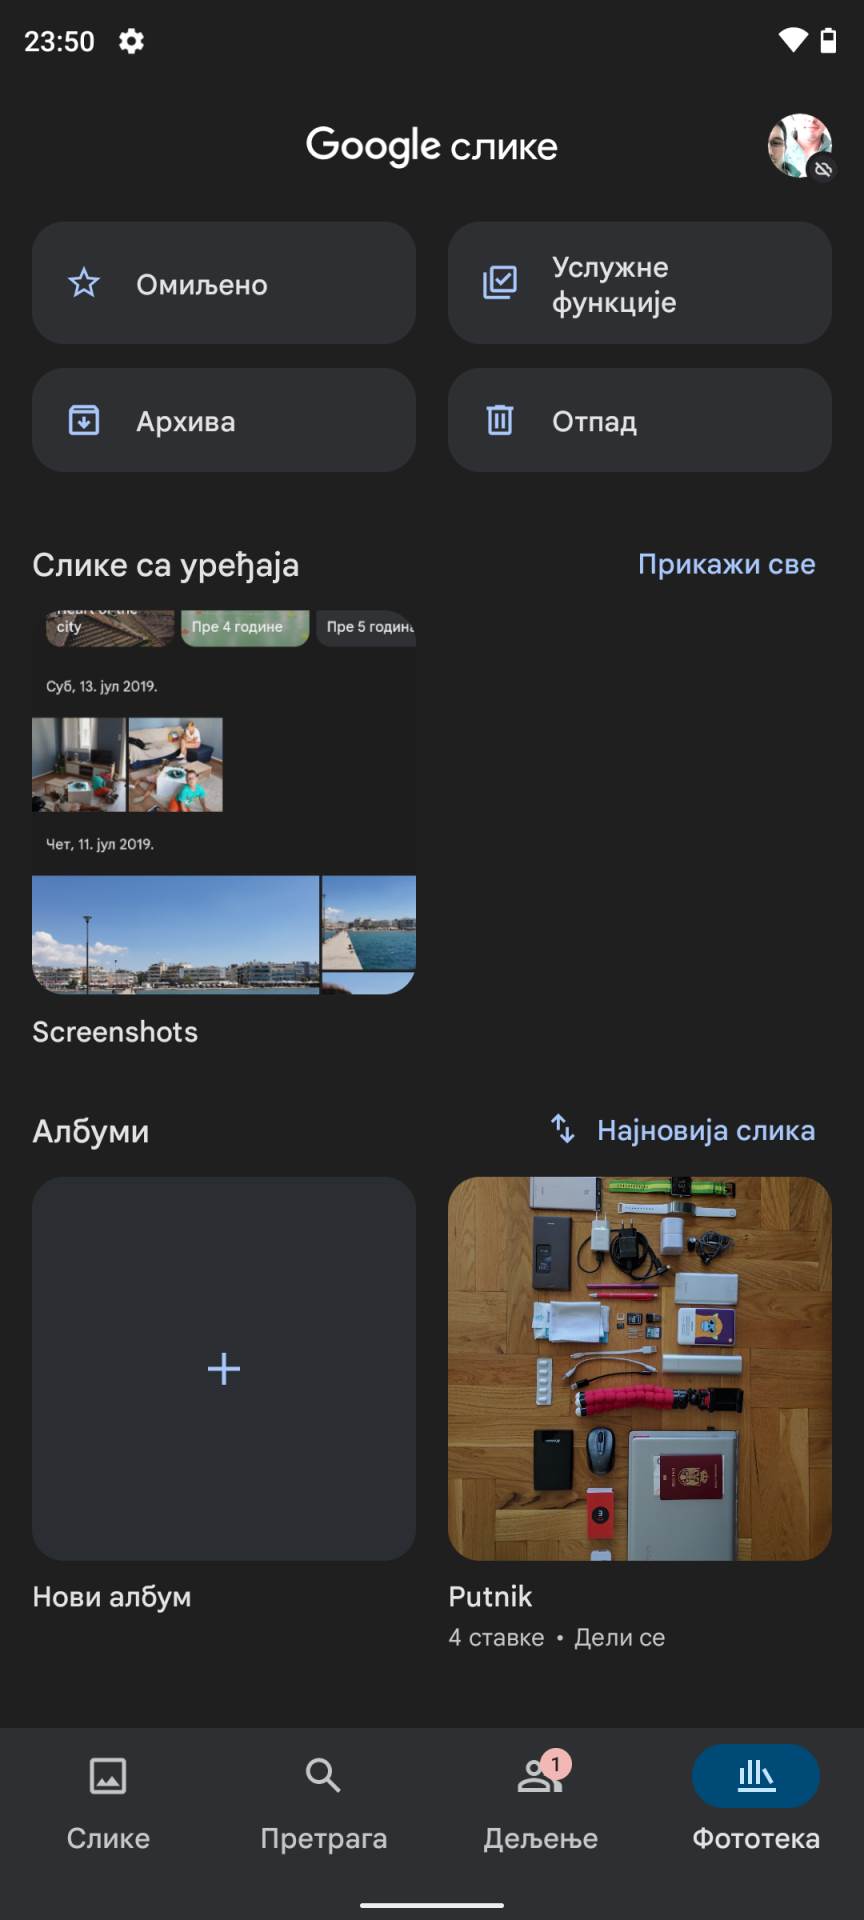This screenshot has width=864, height=1920.
Task: Tap the Фототека library icon
Action: pyautogui.click(x=756, y=1776)
